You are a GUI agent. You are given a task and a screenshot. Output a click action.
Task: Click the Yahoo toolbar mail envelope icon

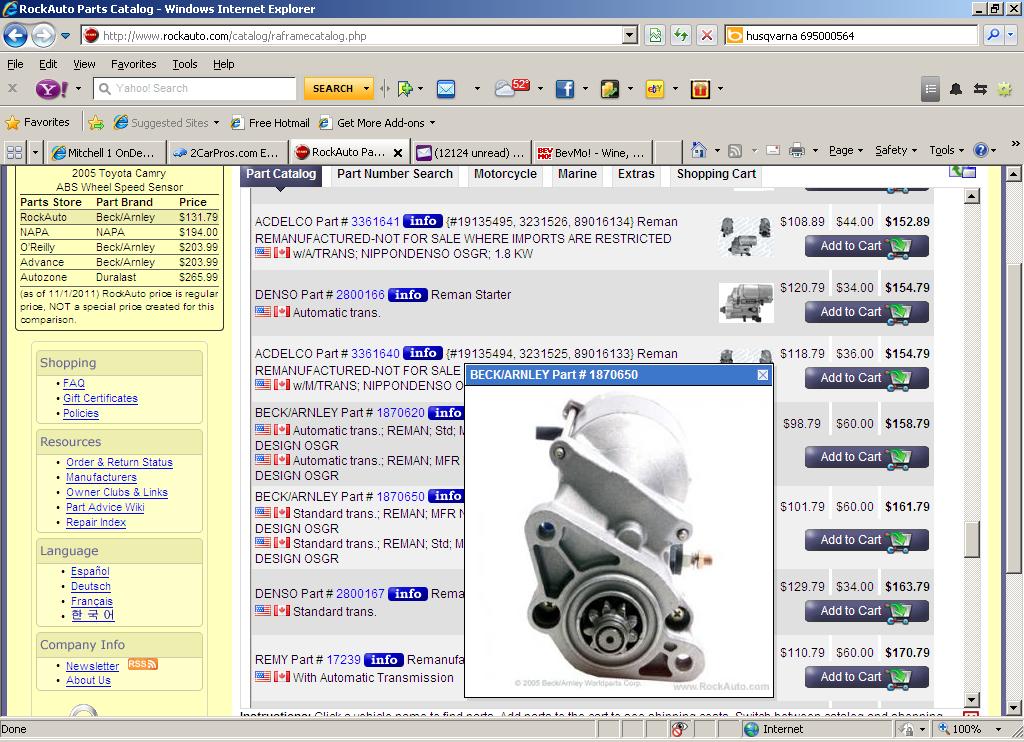pos(446,89)
